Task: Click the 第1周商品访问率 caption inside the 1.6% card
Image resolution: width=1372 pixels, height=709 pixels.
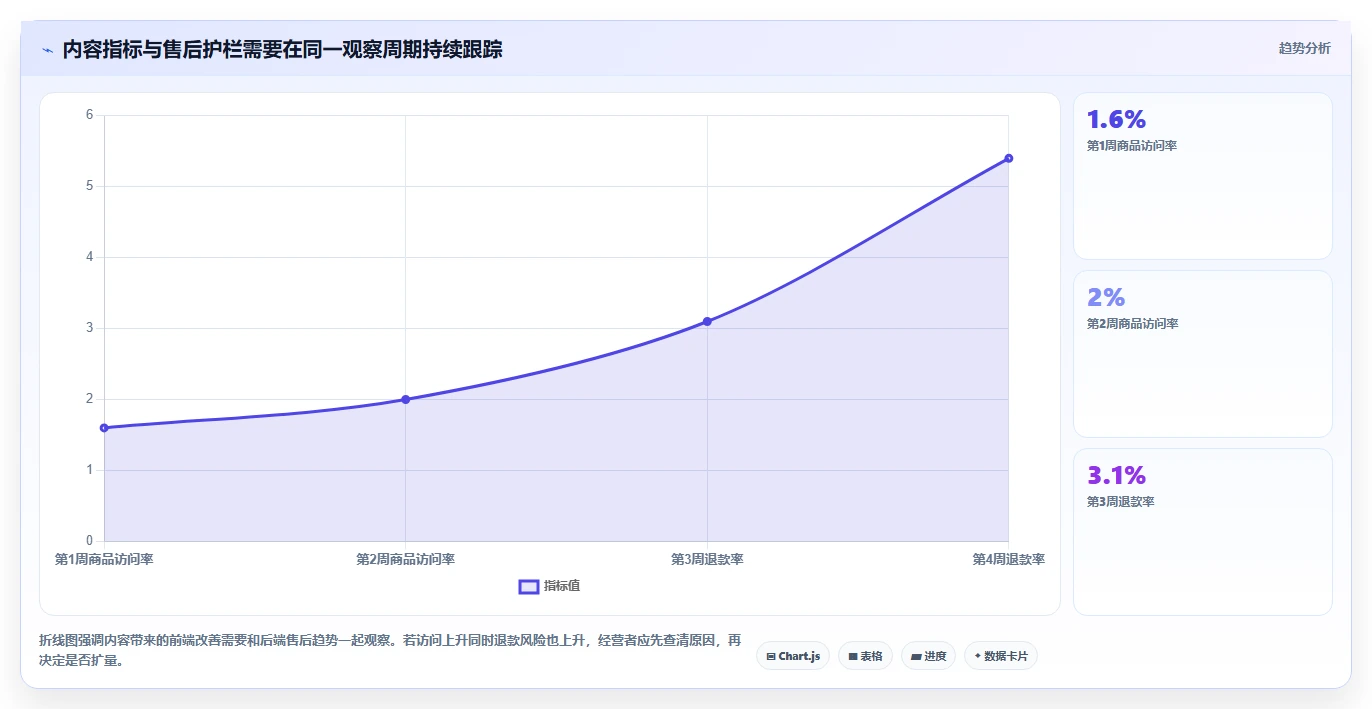Action: point(1132,146)
